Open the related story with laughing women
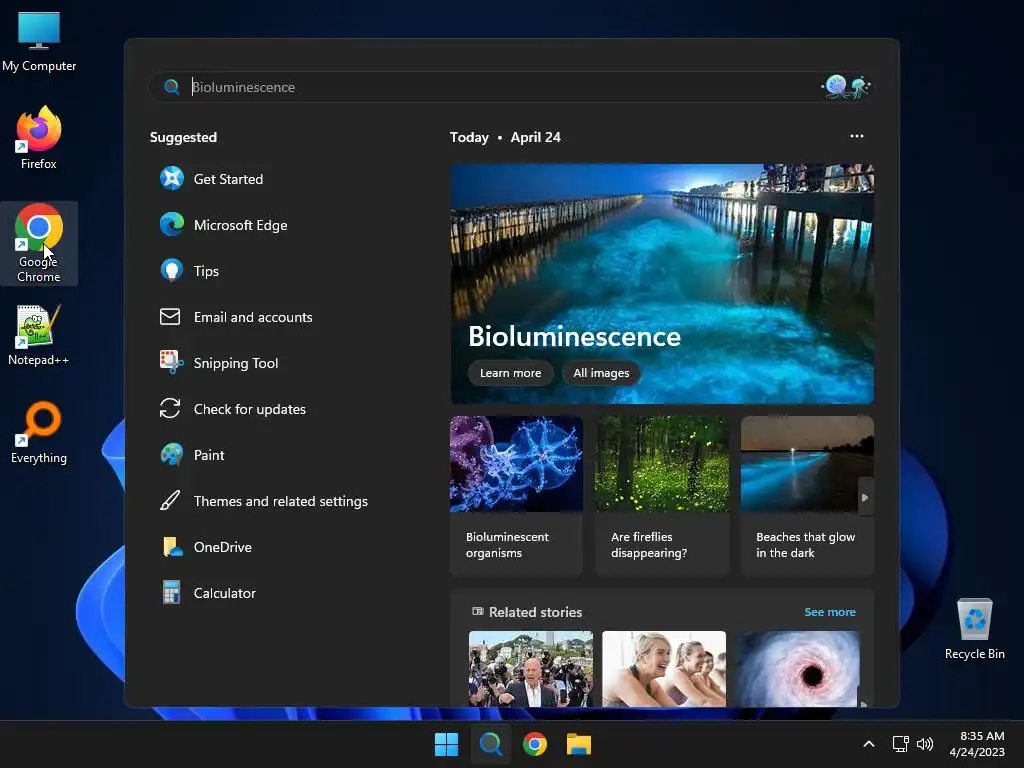Viewport: 1024px width, 768px height. (664, 669)
